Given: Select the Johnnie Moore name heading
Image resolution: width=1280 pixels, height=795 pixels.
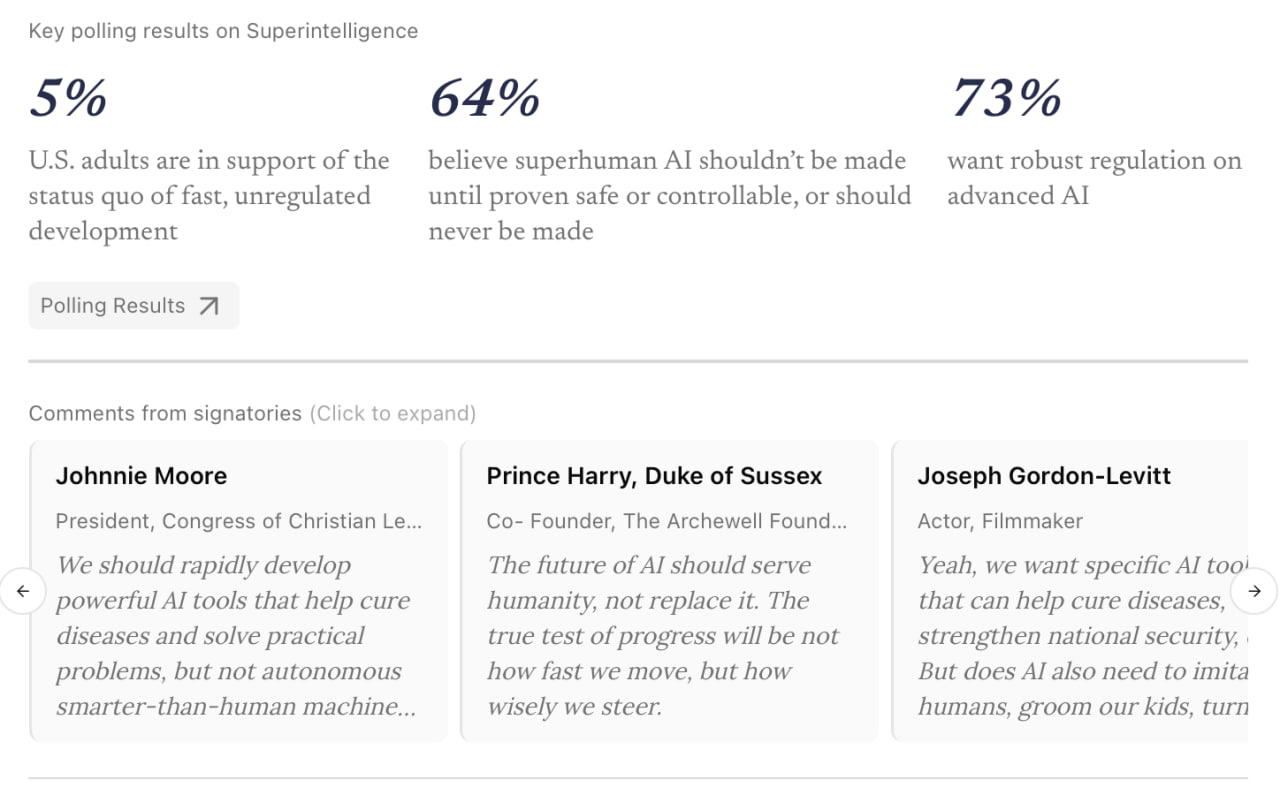Looking at the screenshot, I should pos(141,476).
